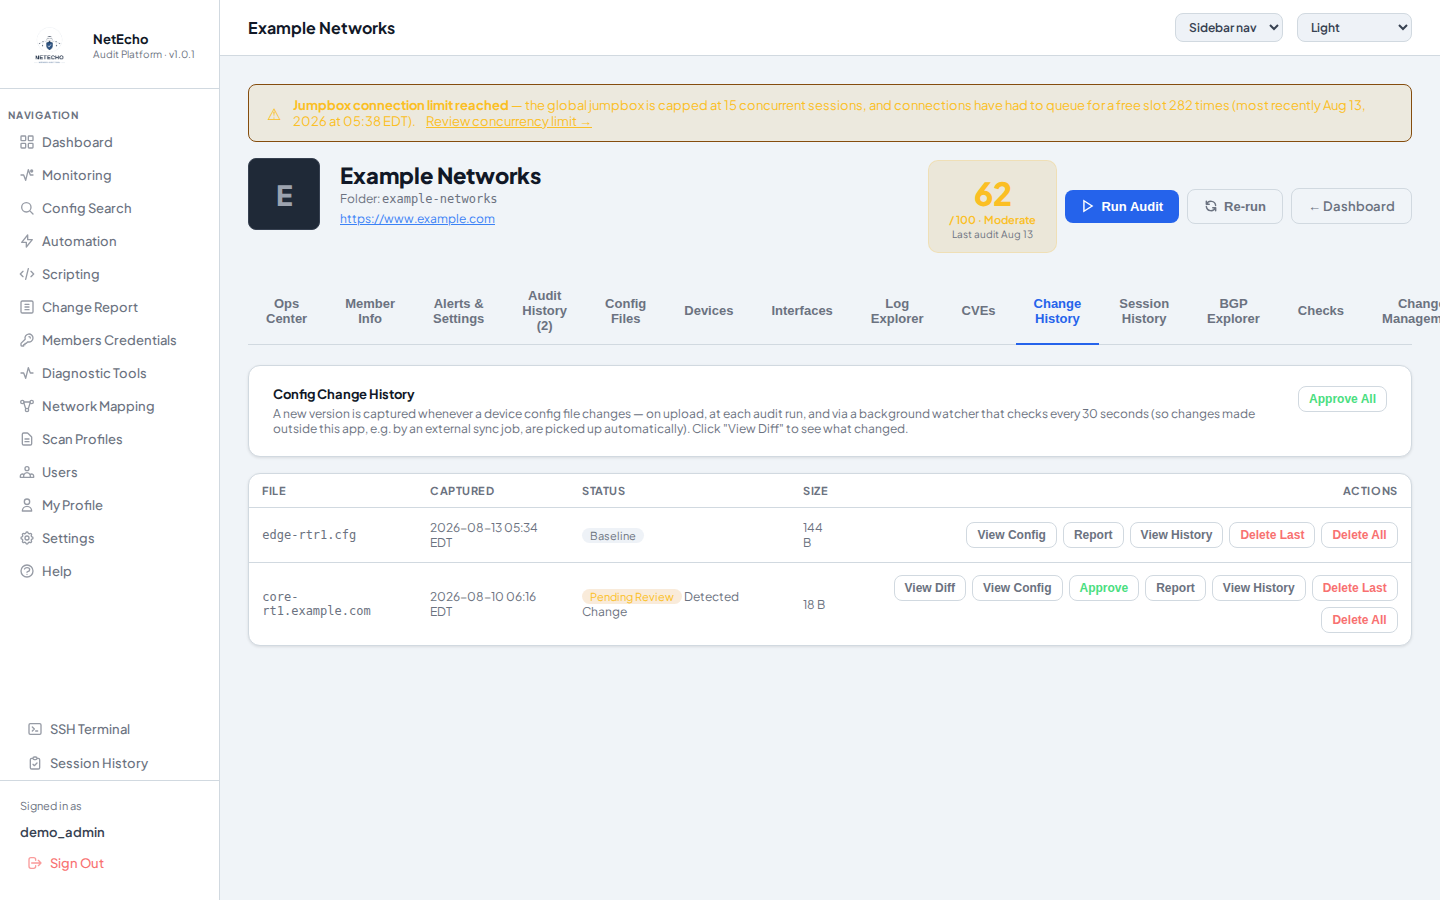Click the warning triangle in the jumpbox alert

click(274, 114)
